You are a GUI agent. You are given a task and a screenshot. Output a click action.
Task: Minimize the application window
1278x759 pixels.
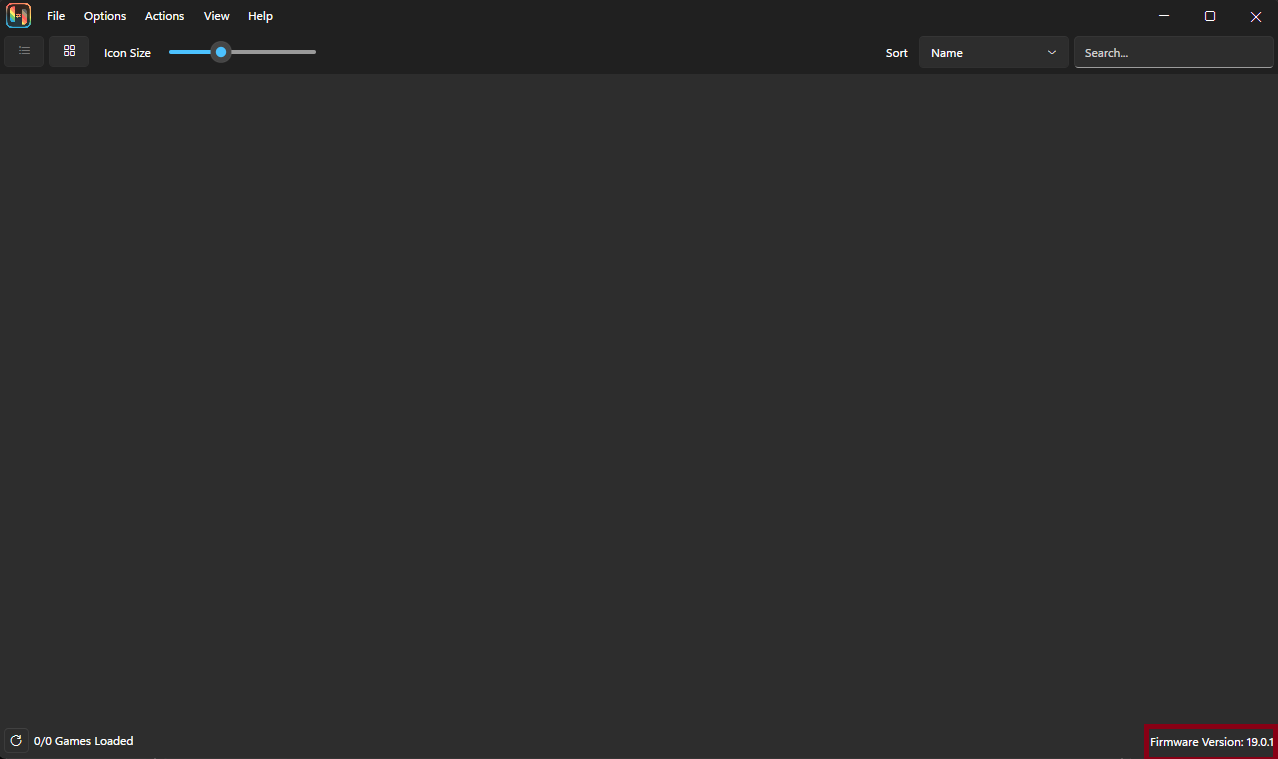tap(1164, 16)
